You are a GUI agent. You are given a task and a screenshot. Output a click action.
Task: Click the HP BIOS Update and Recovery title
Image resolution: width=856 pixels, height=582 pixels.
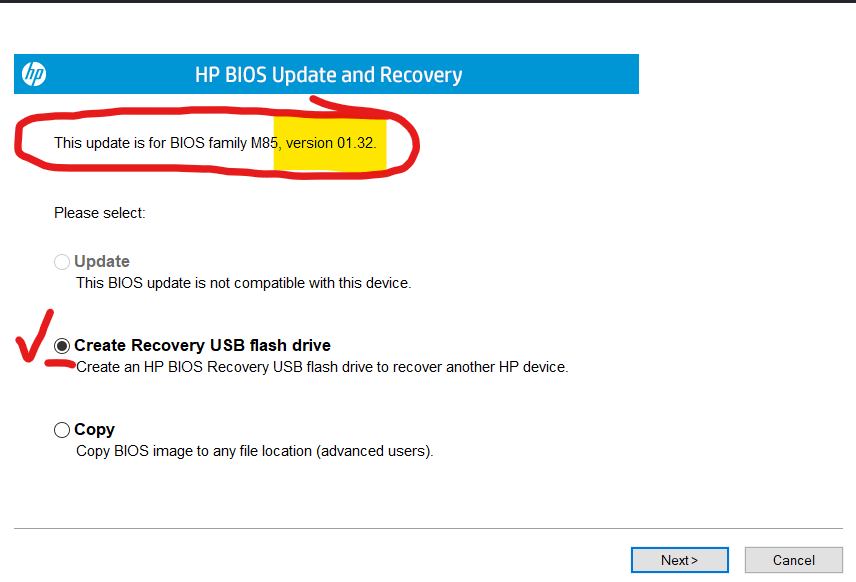329,75
